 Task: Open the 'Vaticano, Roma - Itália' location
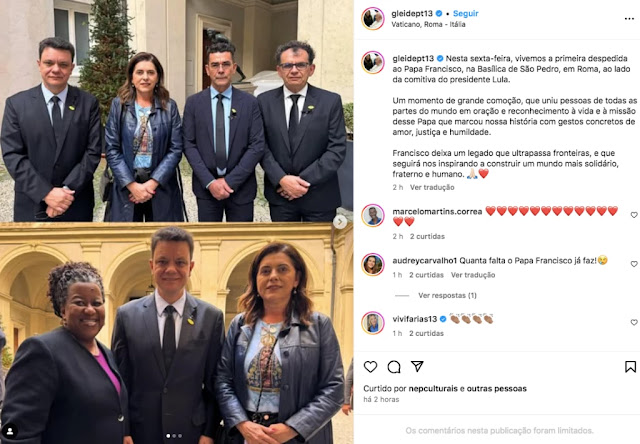(x=428, y=24)
